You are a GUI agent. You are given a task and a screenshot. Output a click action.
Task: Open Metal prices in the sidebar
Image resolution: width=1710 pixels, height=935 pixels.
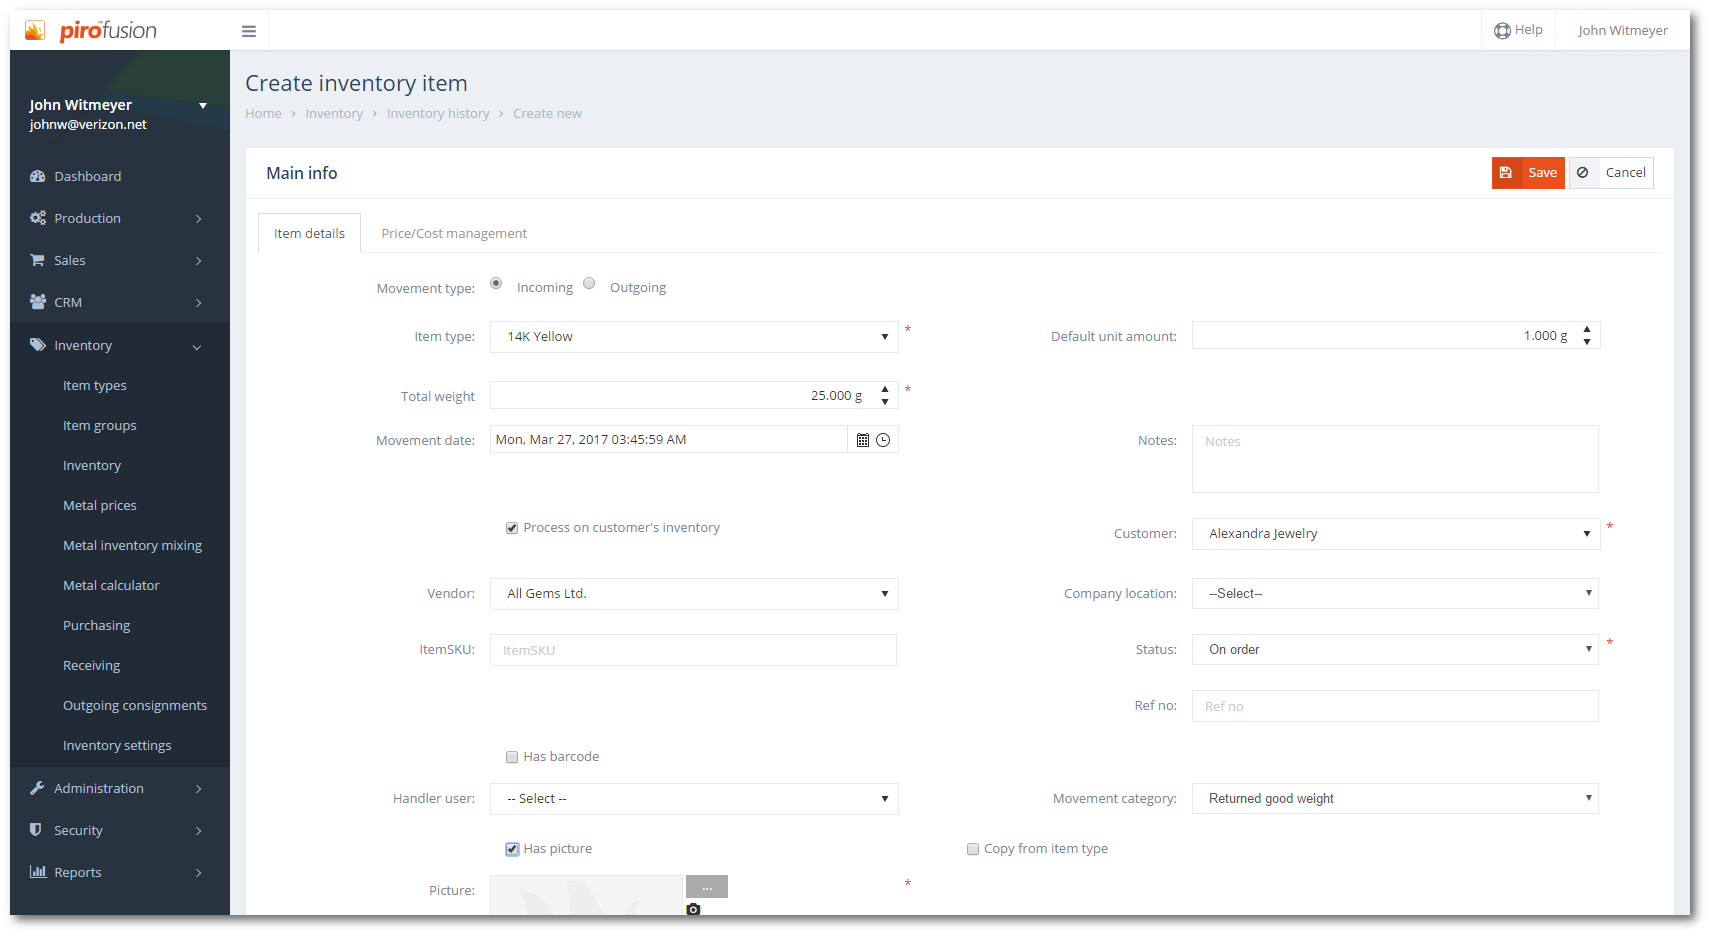coord(100,506)
